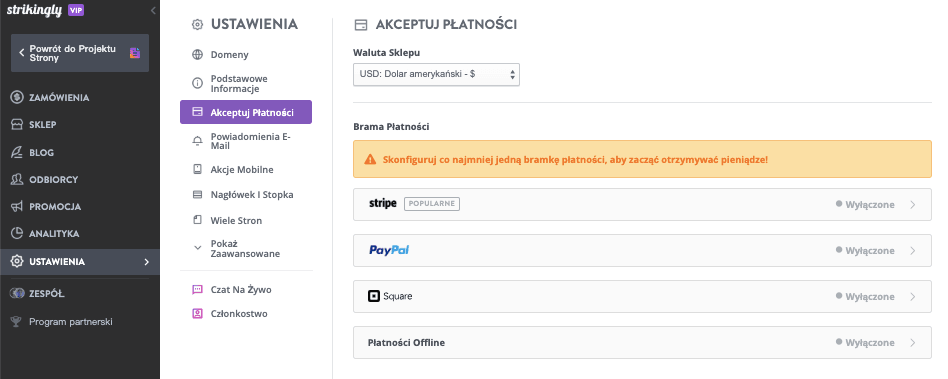Collapse the sidebar with the top arrow
The width and height of the screenshot is (948, 379).
click(x=153, y=10)
